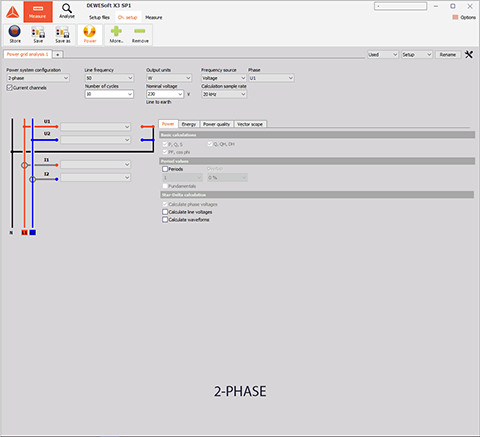Click the search field in title bar

[x=400, y=6]
